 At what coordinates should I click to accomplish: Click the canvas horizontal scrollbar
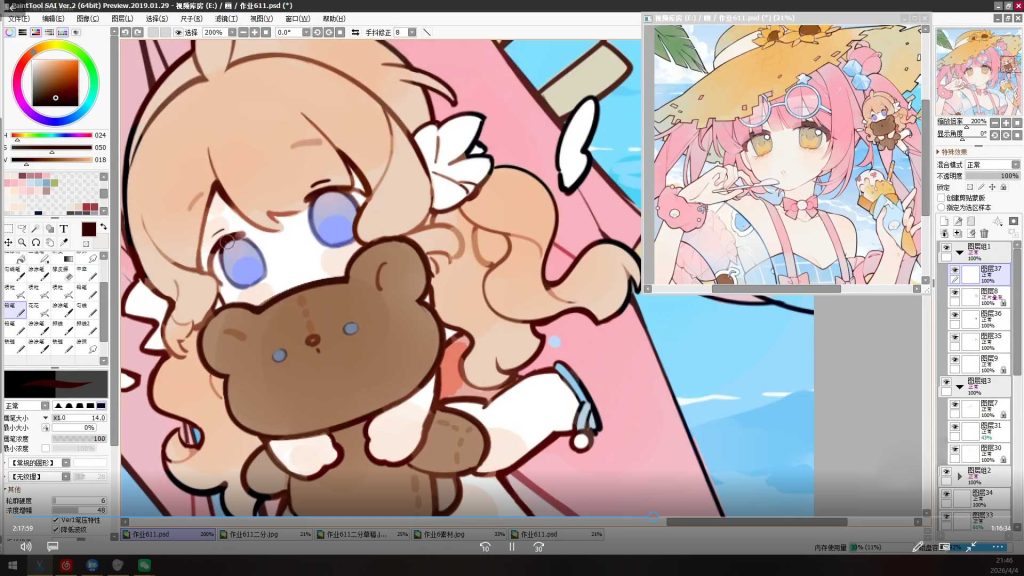tap(521, 522)
